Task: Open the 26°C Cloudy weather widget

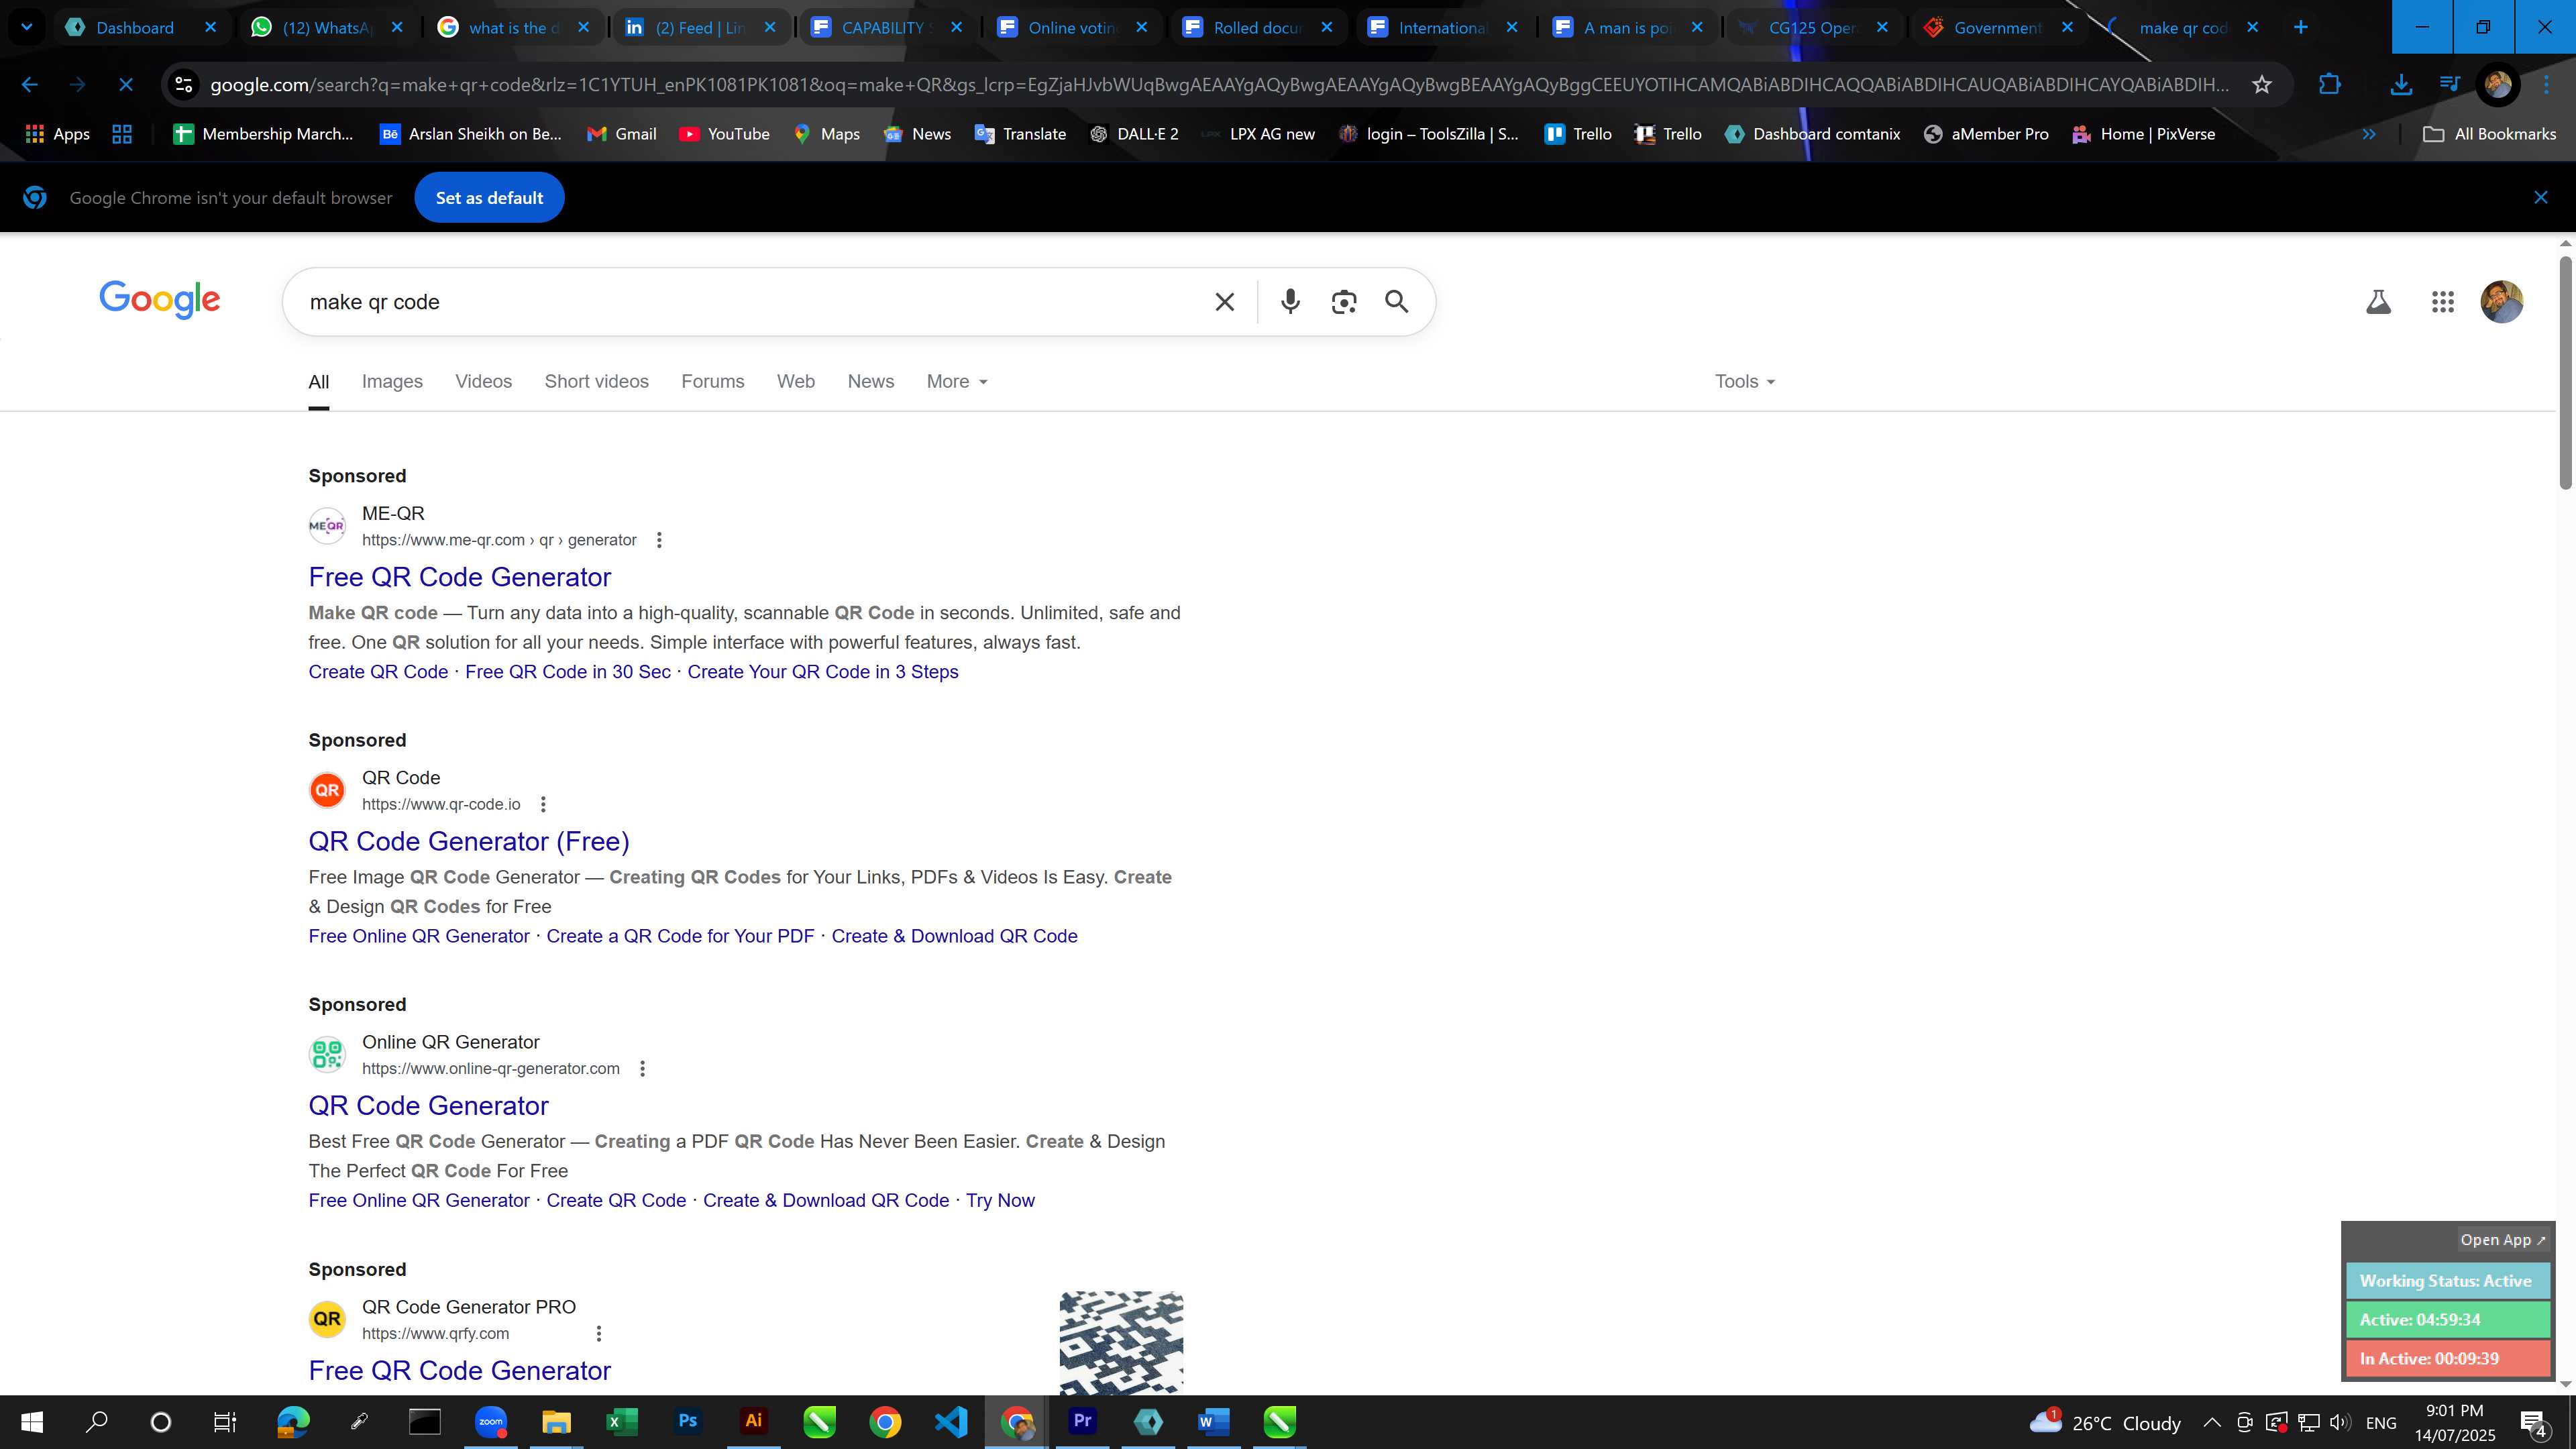Action: [2105, 1422]
